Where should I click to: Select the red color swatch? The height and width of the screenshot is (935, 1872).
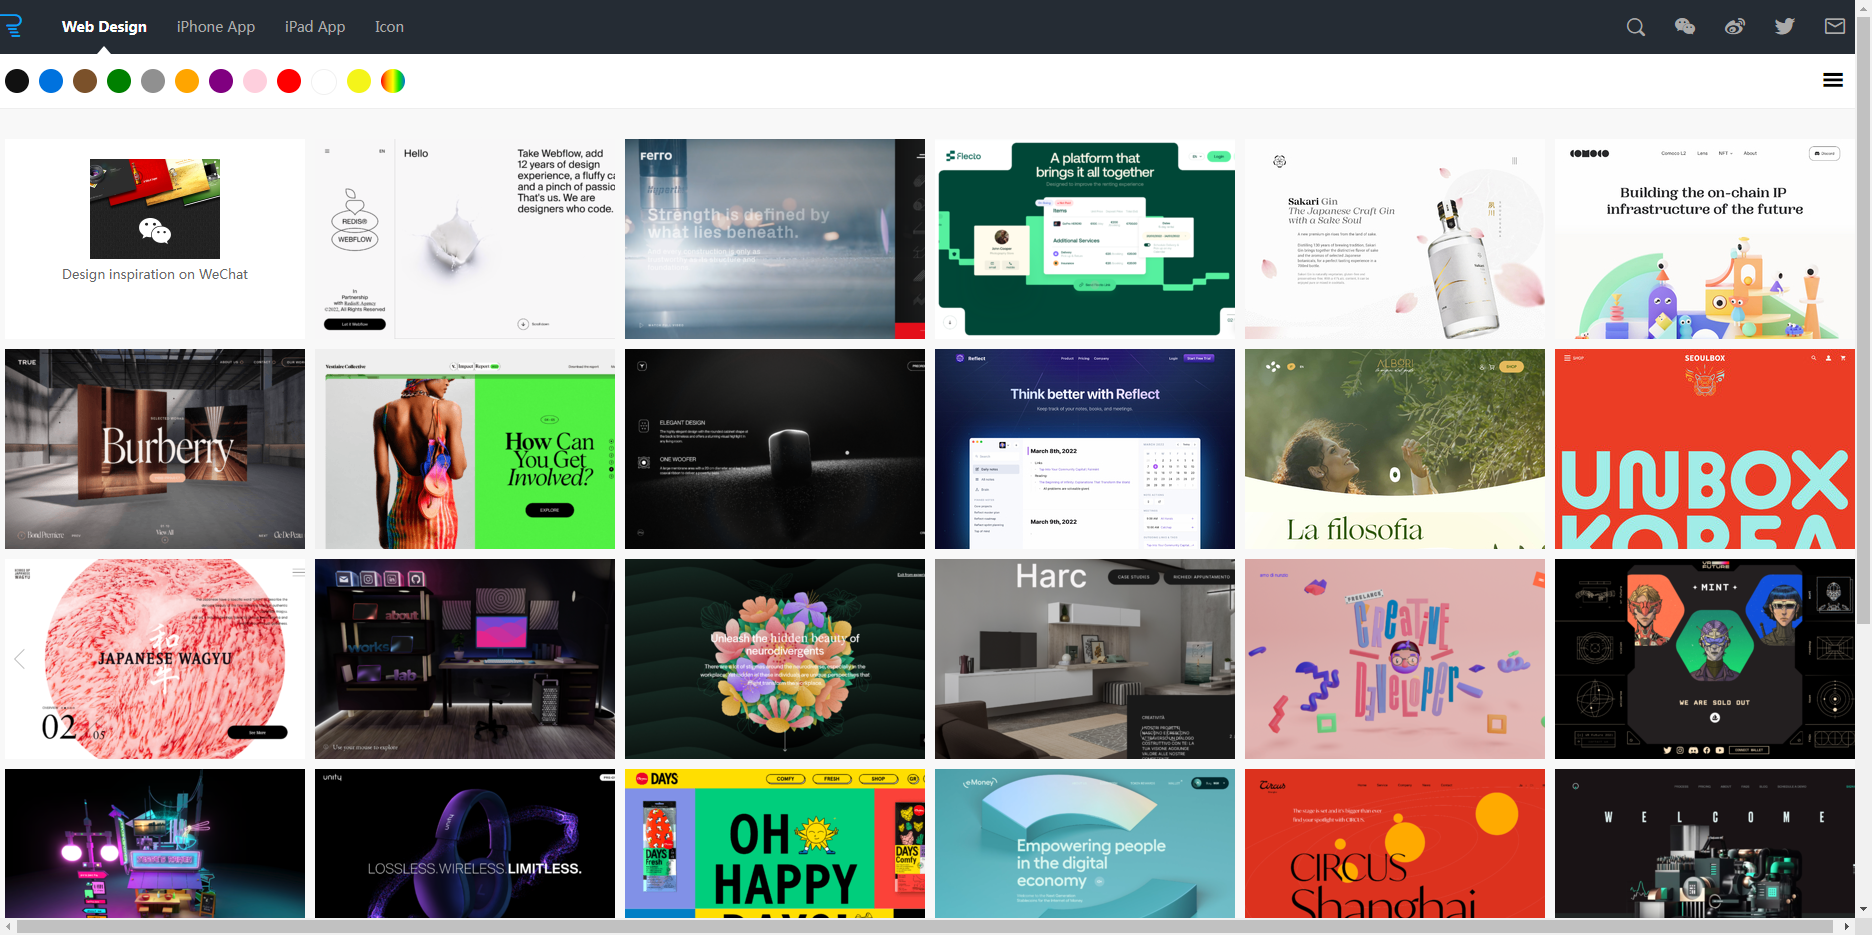[289, 81]
